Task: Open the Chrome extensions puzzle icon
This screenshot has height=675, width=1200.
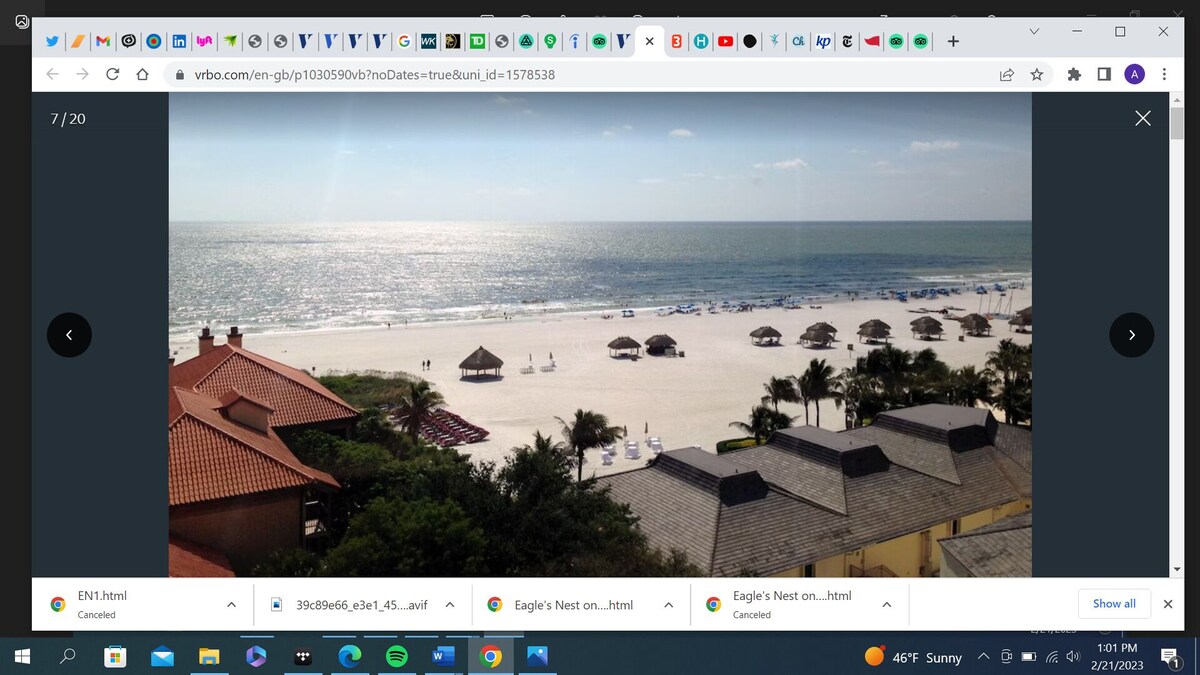Action: (x=1074, y=74)
